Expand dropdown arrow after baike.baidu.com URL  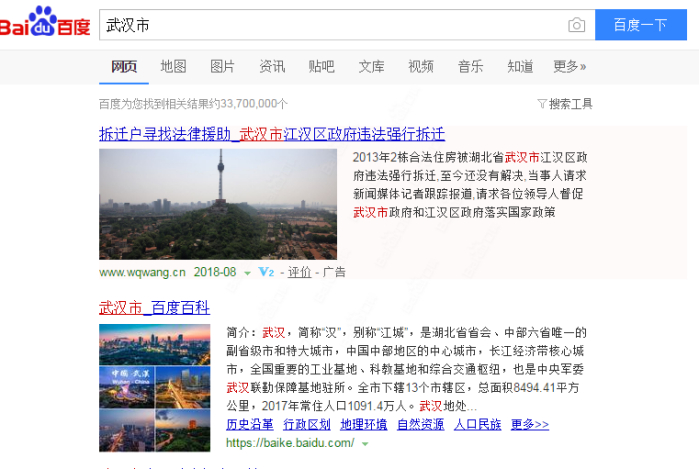click(365, 444)
